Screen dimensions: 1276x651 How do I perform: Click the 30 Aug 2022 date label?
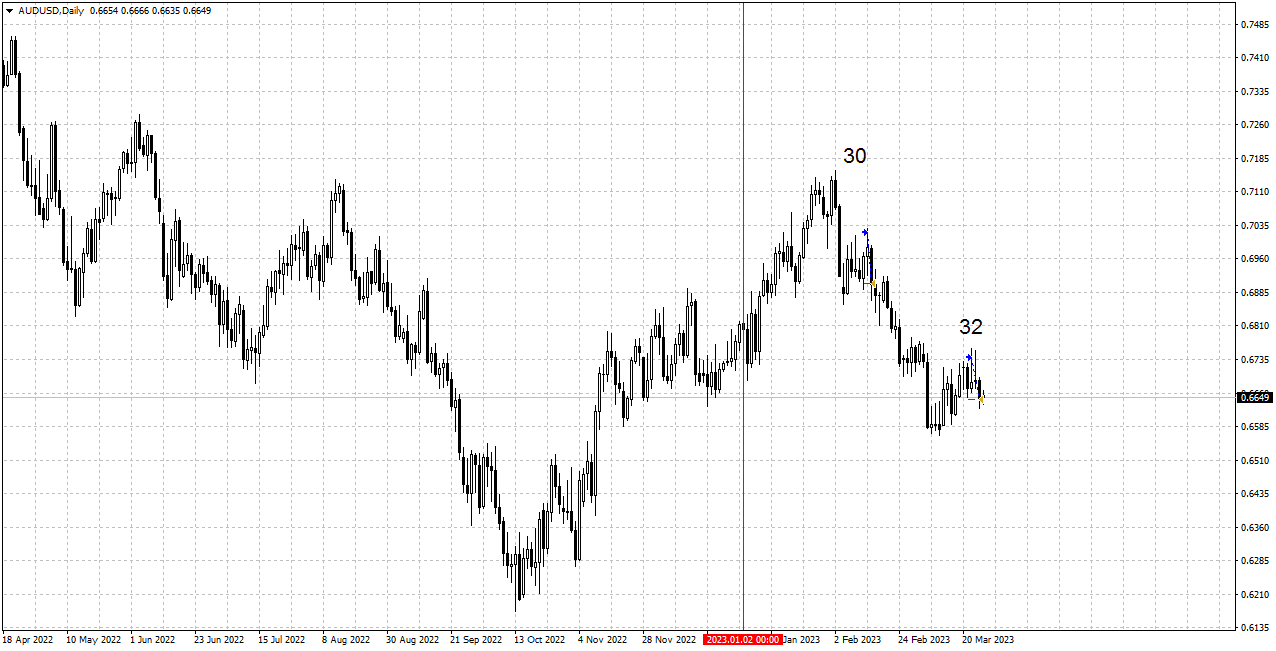pyautogui.click(x=412, y=639)
